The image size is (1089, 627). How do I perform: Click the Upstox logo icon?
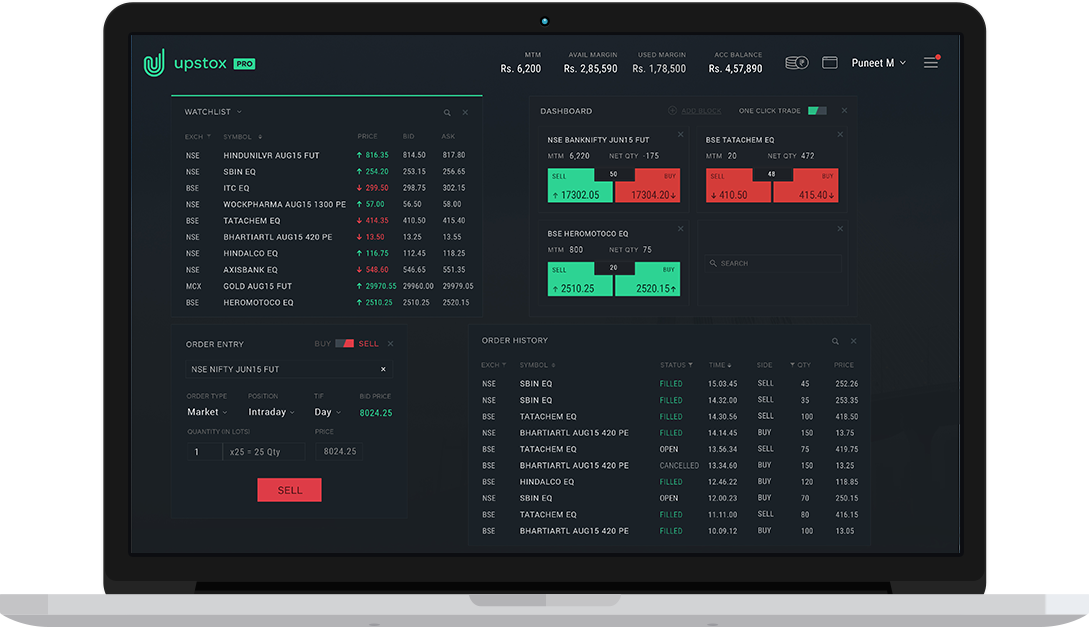154,62
